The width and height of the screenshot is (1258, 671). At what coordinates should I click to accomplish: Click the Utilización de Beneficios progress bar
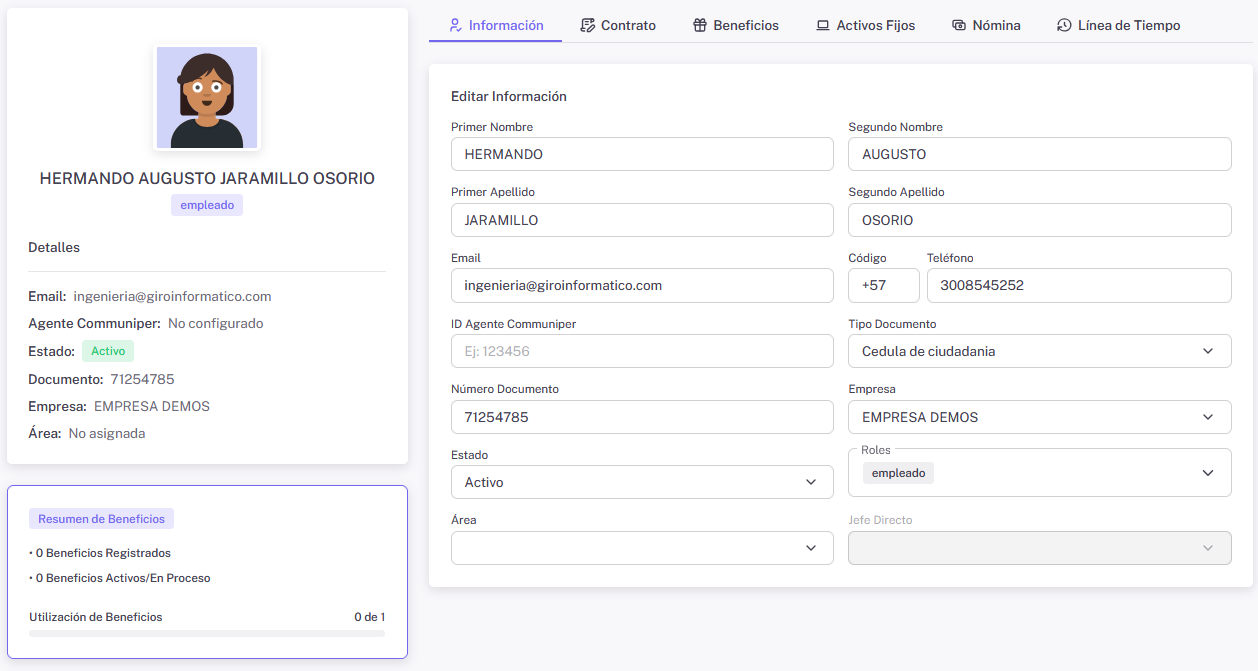click(x=207, y=633)
